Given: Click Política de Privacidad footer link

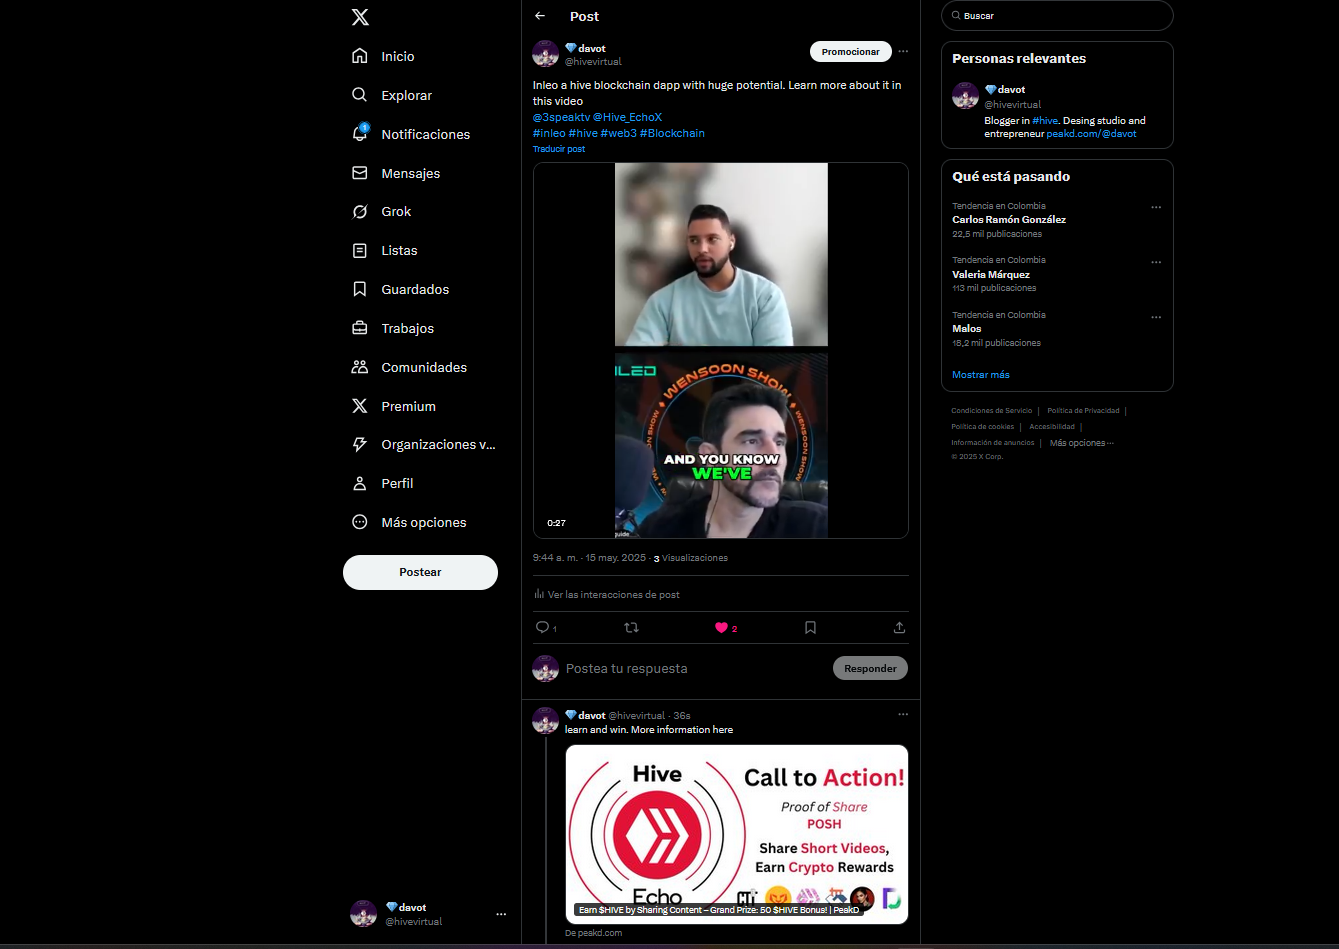Looking at the screenshot, I should (x=1083, y=410).
